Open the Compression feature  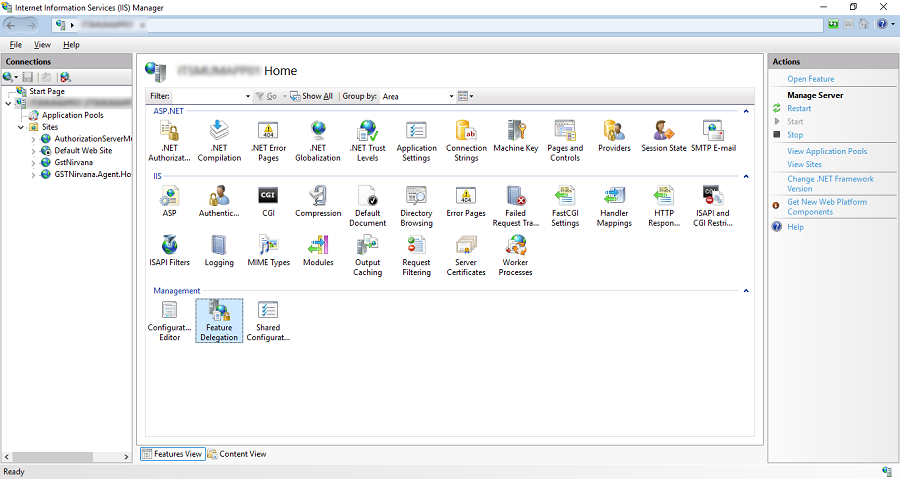(x=318, y=201)
